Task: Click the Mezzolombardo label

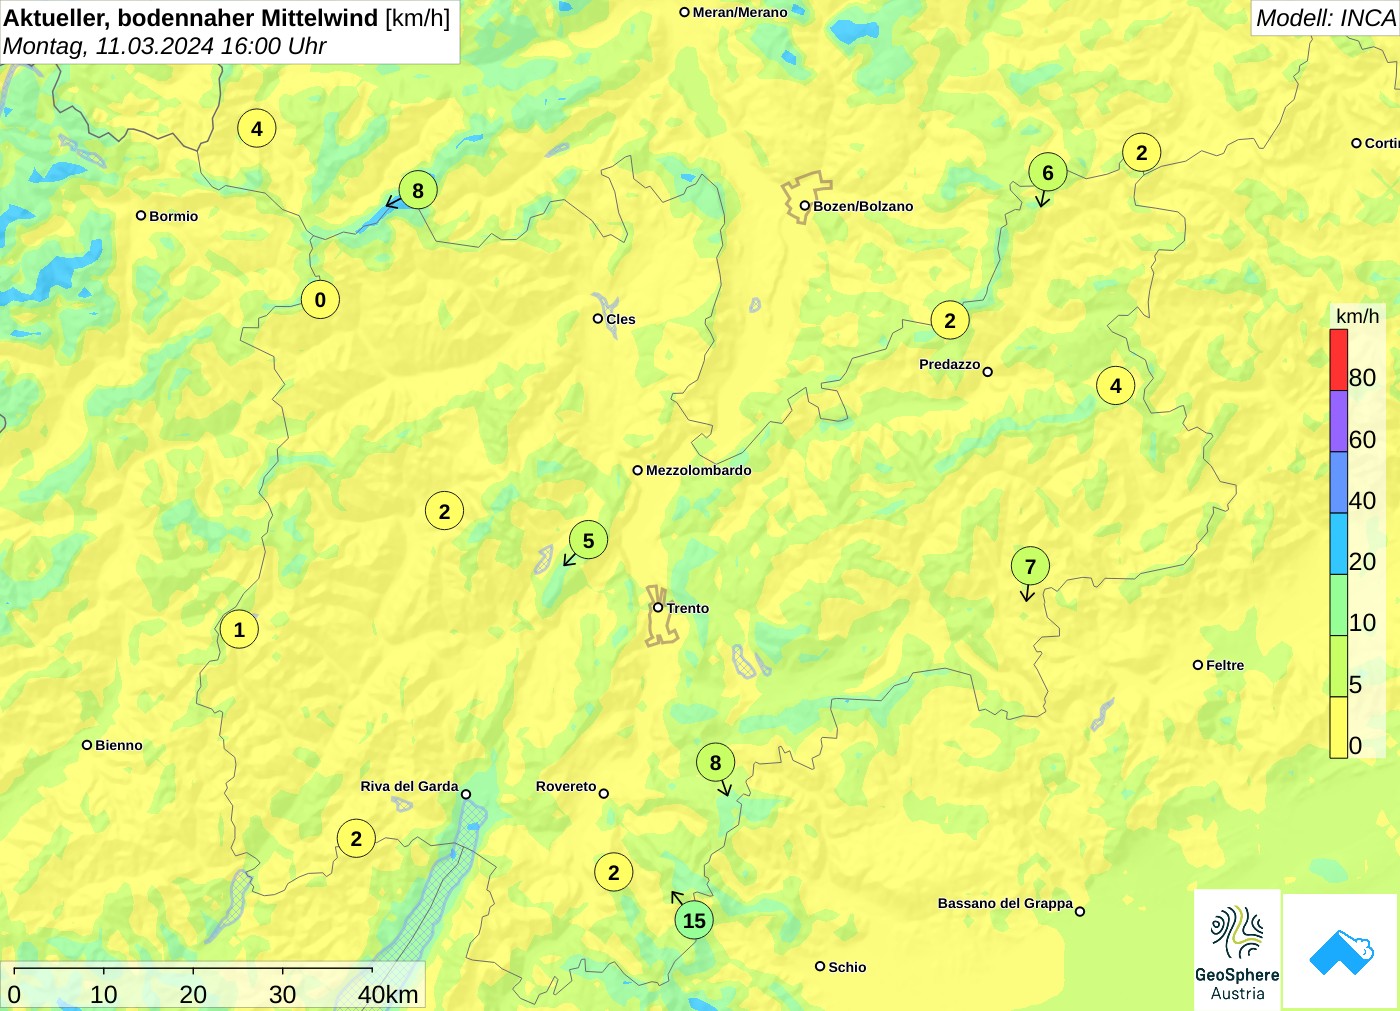Action: (698, 470)
